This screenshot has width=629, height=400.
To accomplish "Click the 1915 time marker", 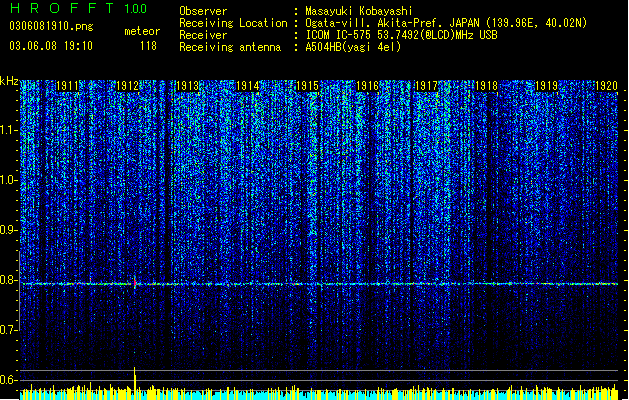I will click(307, 86).
